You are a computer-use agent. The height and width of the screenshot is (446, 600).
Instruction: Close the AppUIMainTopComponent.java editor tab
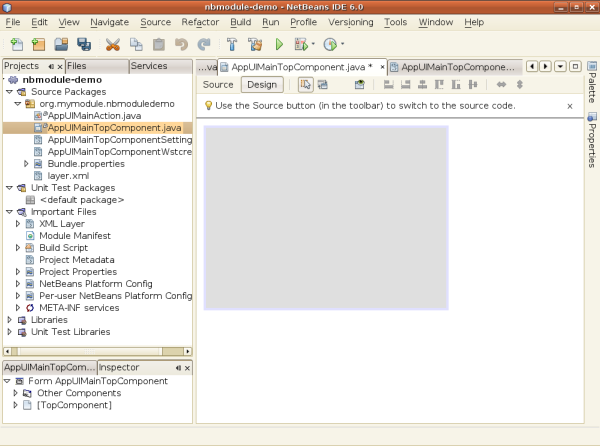tap(382, 67)
